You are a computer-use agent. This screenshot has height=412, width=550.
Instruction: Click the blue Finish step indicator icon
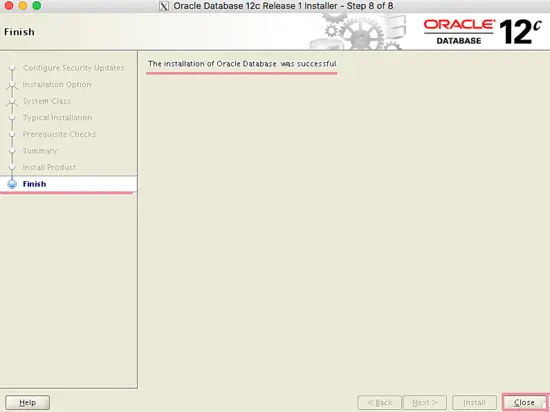[12, 184]
